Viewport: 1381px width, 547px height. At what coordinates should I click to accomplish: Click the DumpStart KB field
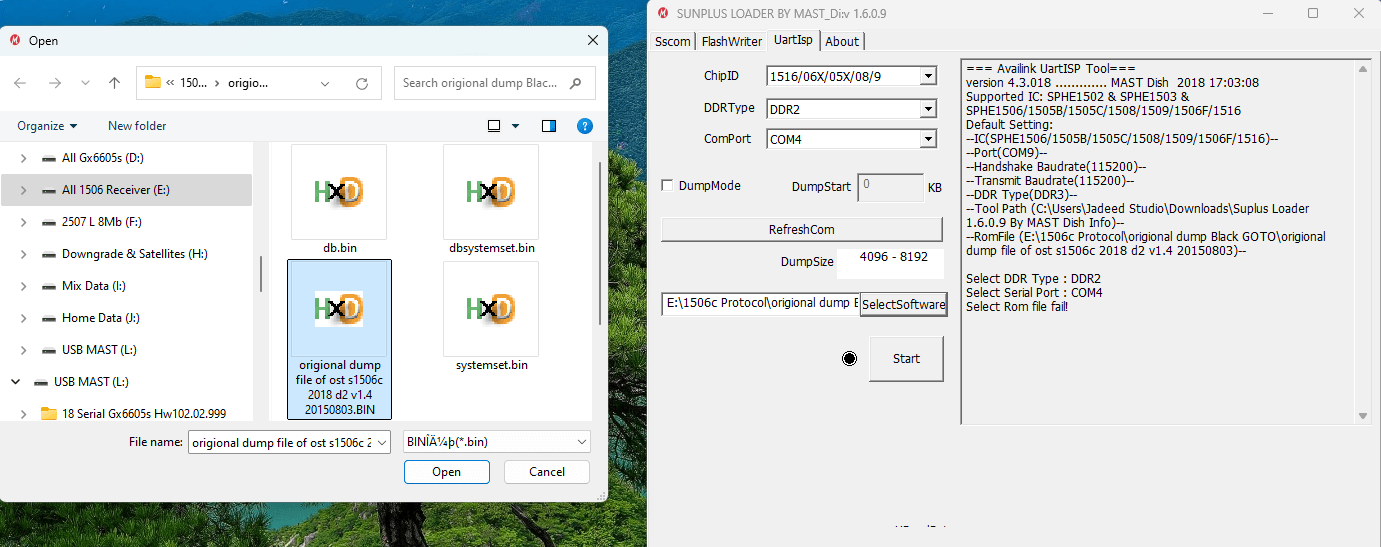coord(890,187)
